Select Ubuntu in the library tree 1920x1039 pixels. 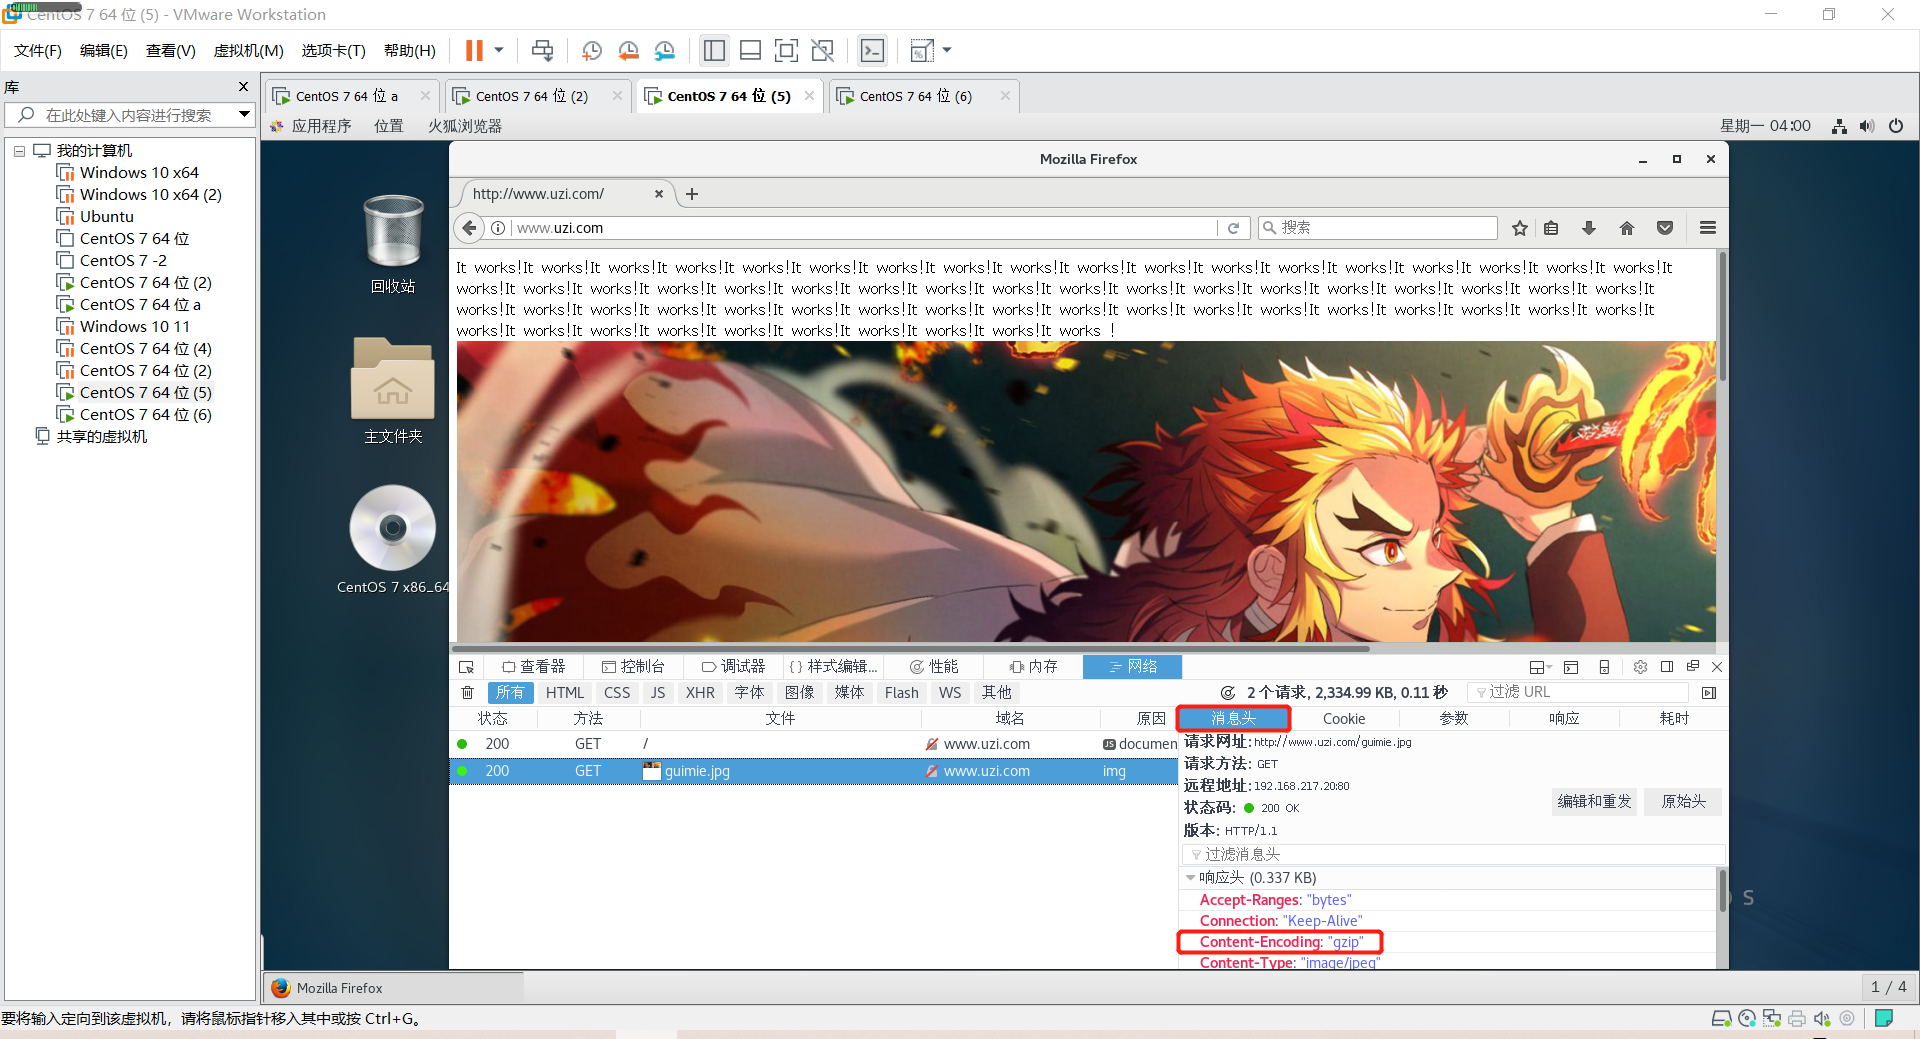coord(107,217)
